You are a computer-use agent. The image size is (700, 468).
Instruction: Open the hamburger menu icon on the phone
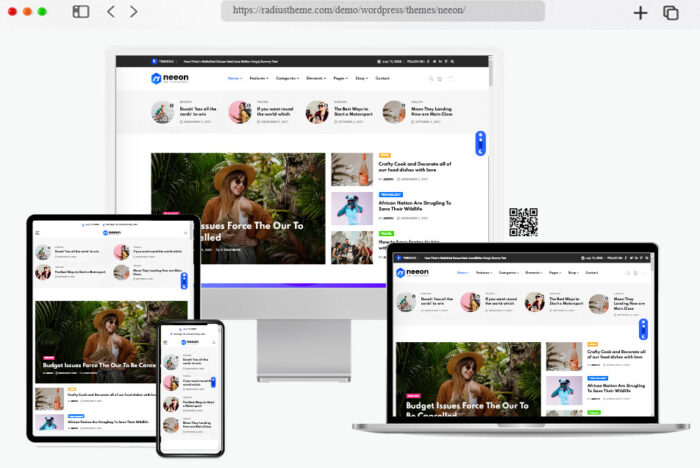pyautogui.click(x=165, y=342)
